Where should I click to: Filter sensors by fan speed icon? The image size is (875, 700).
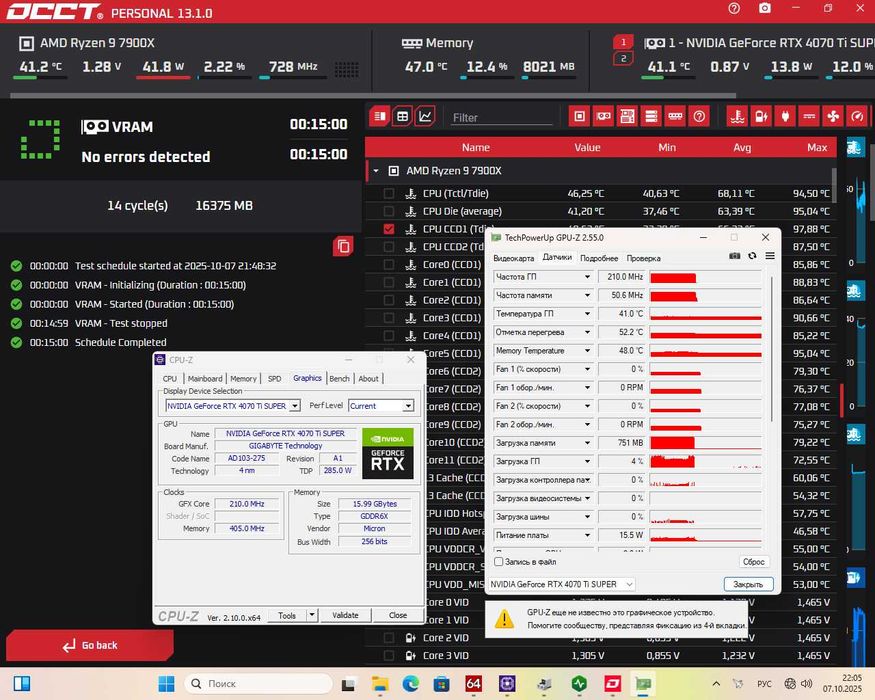[x=834, y=116]
